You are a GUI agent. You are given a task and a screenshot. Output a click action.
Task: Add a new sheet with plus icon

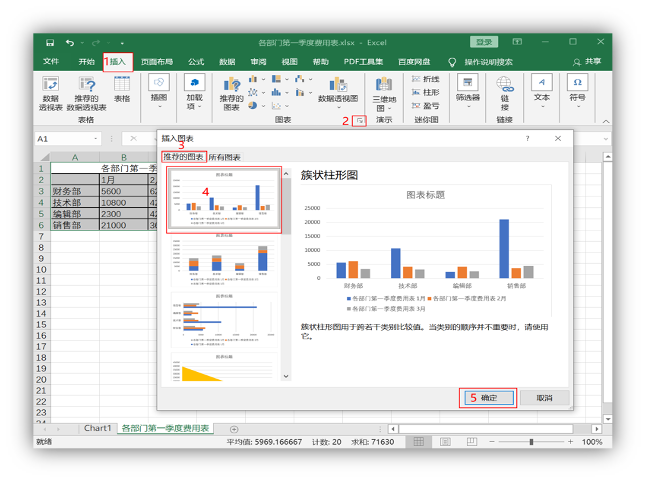pos(234,429)
